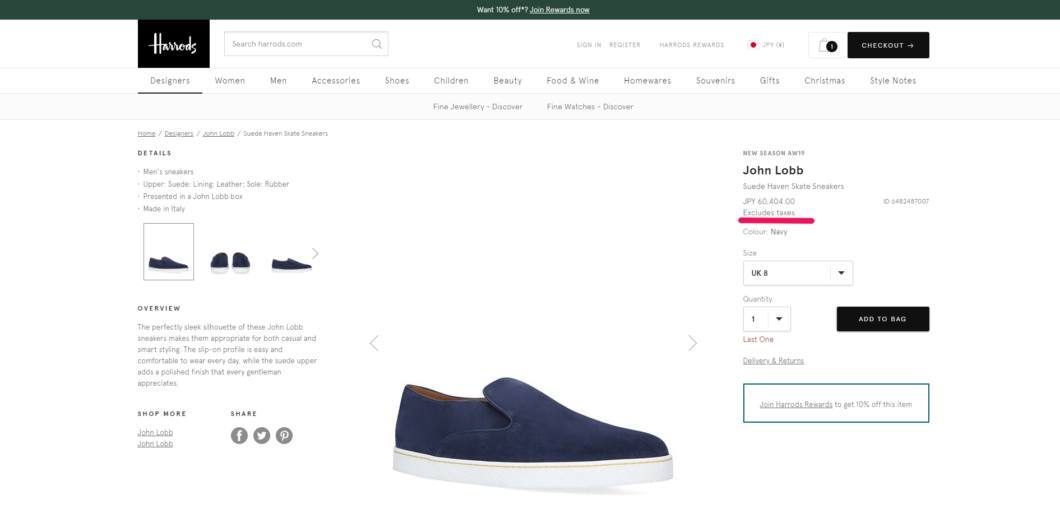
Task: Open the shopping bag icon
Action: 826,45
